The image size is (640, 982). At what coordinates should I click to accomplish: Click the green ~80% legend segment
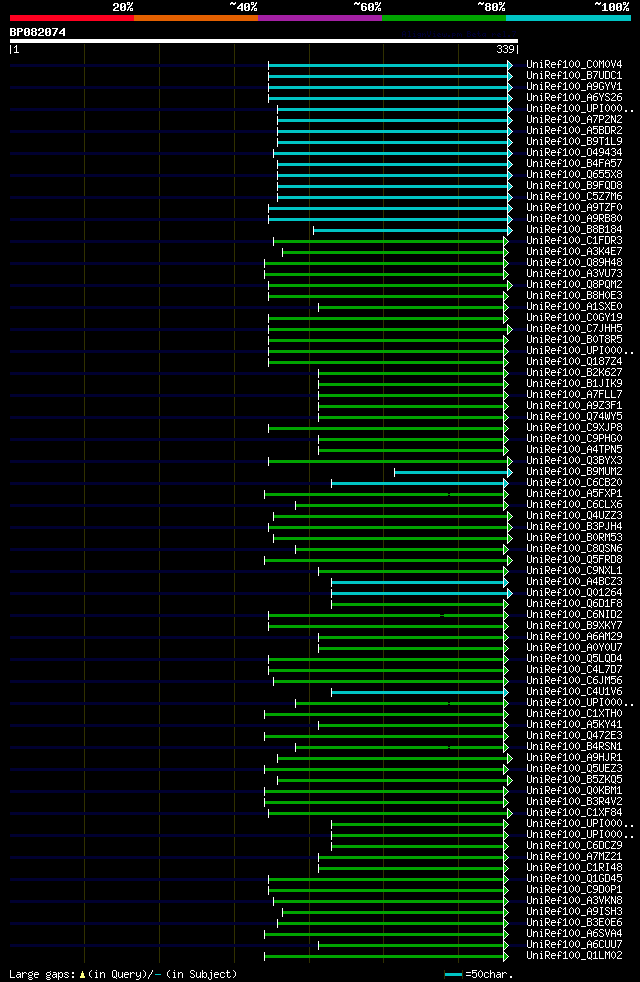(444, 18)
